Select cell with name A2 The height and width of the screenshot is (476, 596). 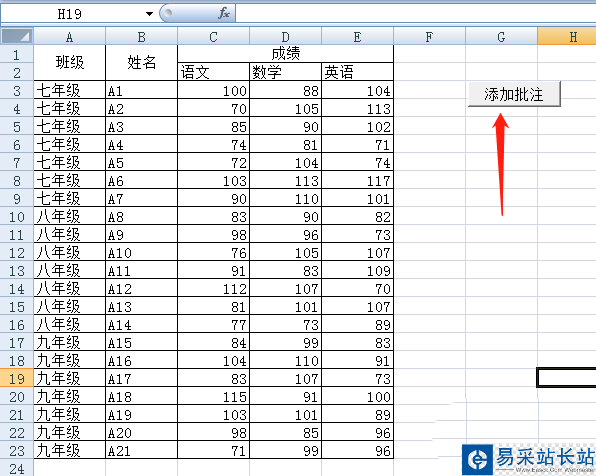click(141, 109)
